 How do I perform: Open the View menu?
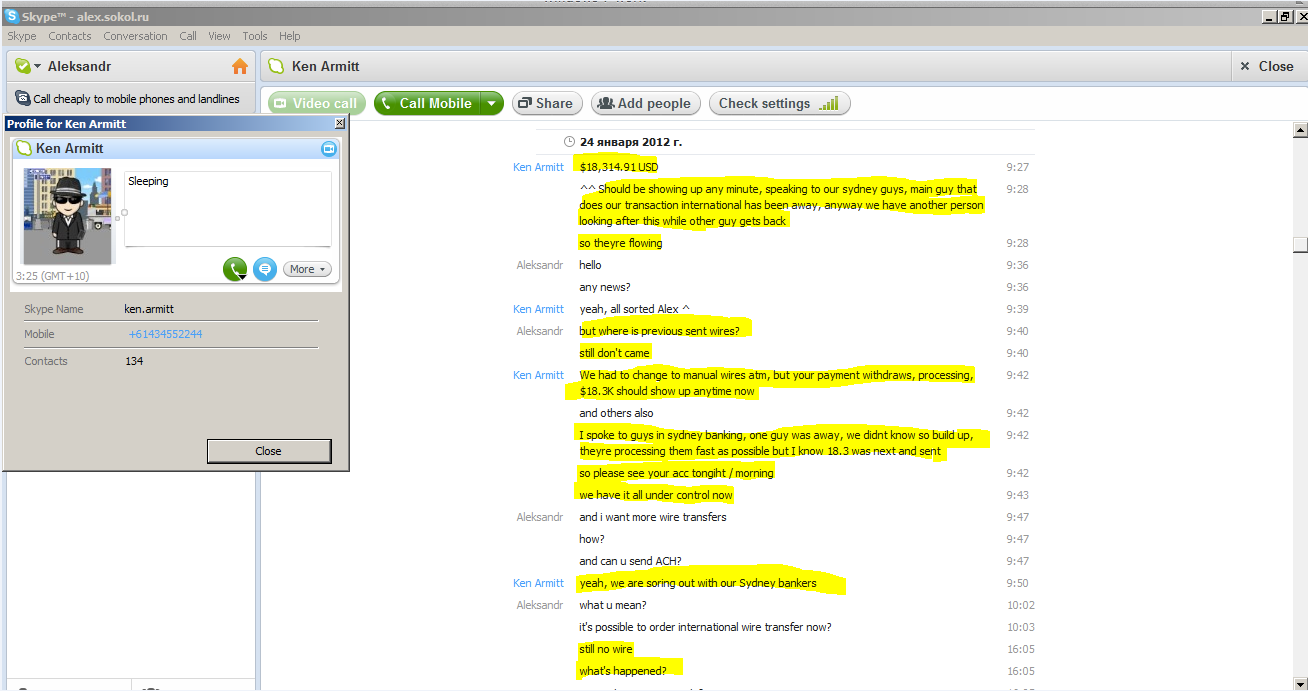pos(220,36)
